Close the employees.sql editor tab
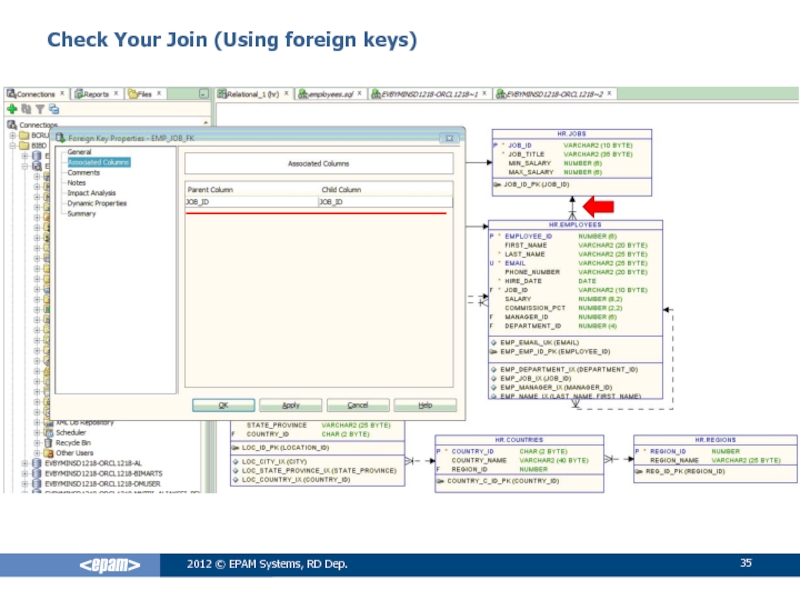 (x=359, y=93)
